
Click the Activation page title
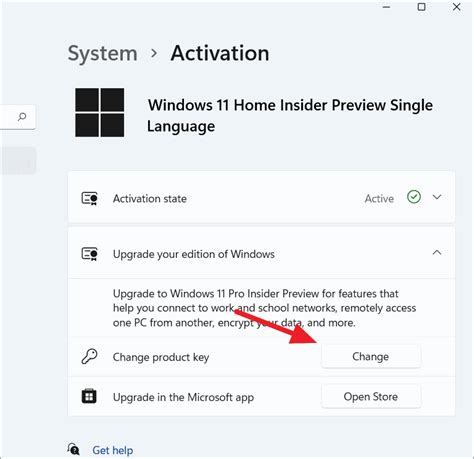point(220,53)
